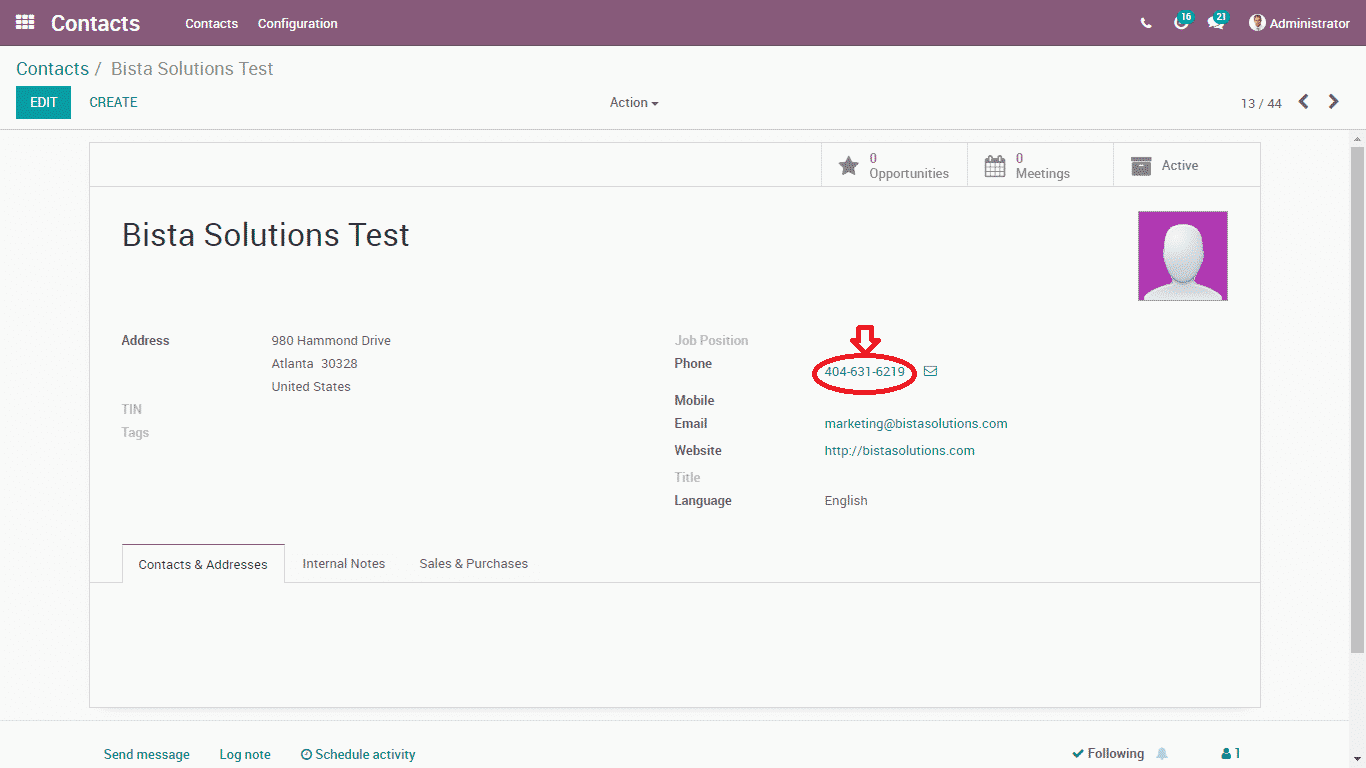This screenshot has width=1366, height=768.
Task: Click the Active status label
Action: click(x=1180, y=166)
